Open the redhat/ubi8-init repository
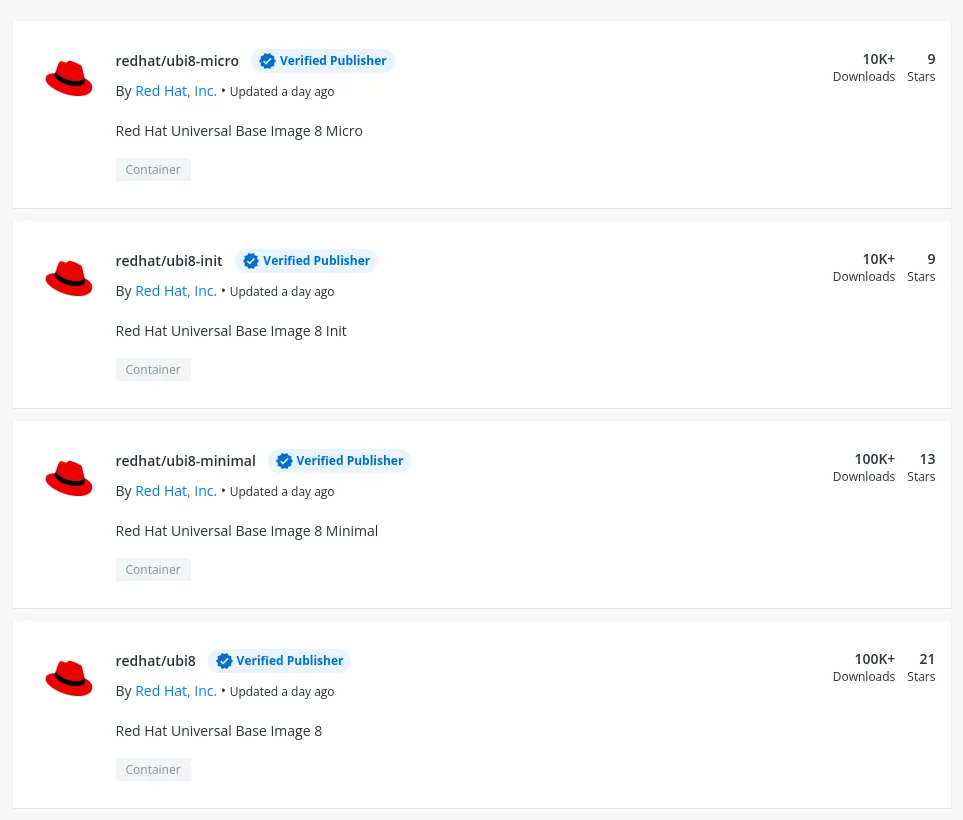Image resolution: width=963 pixels, height=820 pixels. (168, 261)
